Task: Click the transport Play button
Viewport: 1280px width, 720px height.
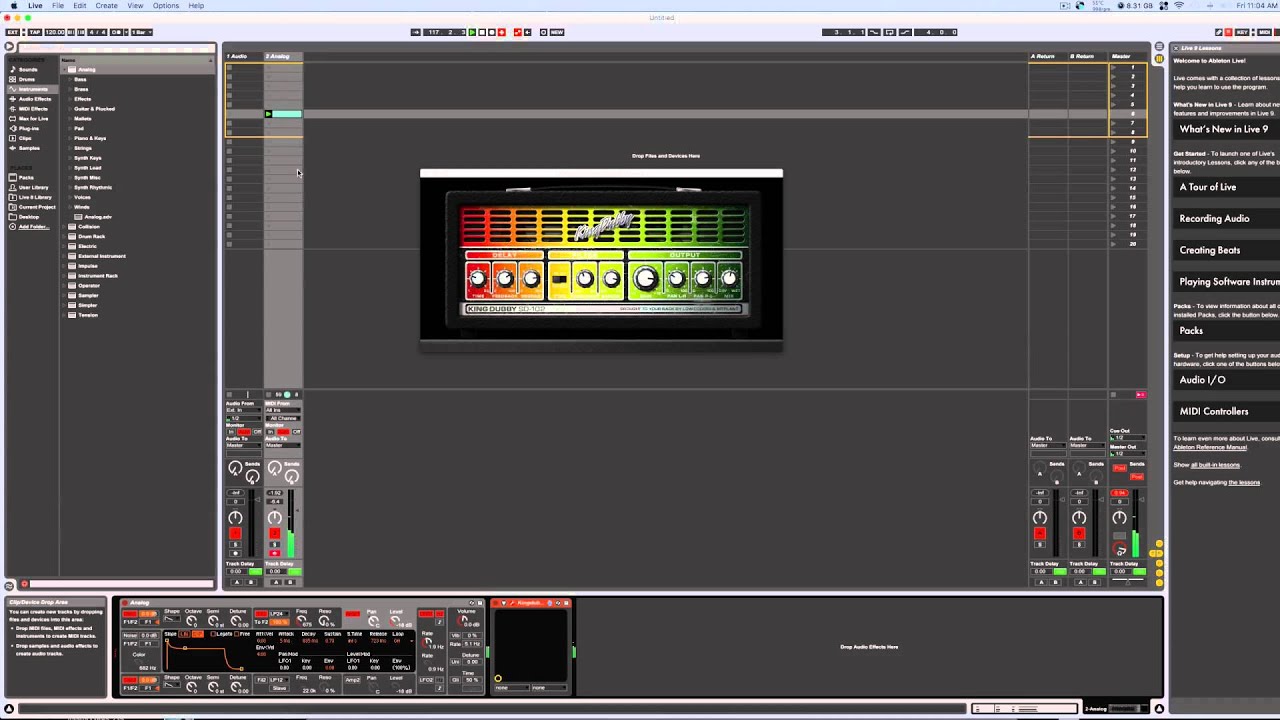Action: [x=472, y=32]
